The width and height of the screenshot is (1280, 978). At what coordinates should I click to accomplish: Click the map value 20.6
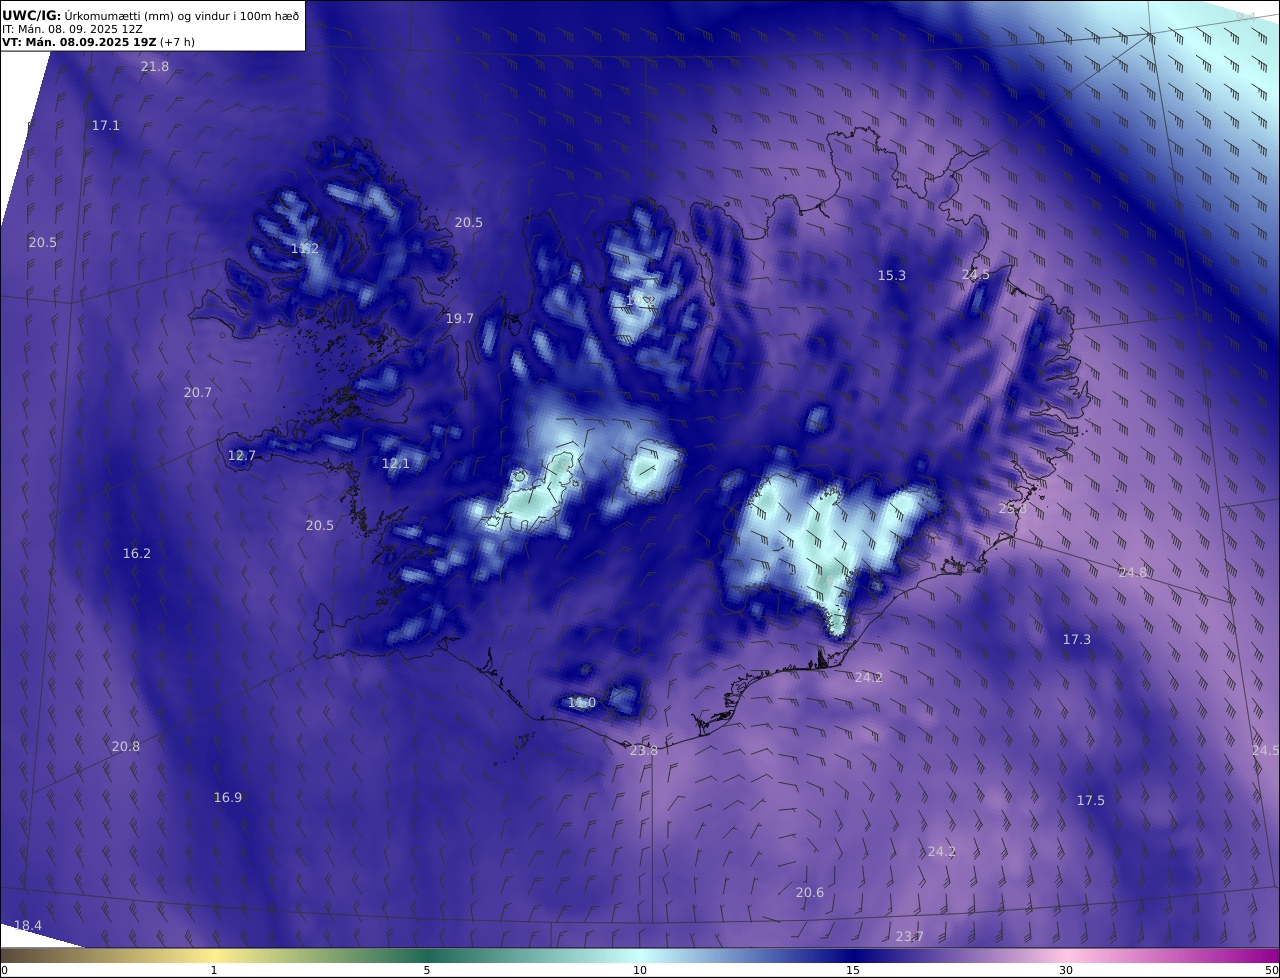point(810,892)
